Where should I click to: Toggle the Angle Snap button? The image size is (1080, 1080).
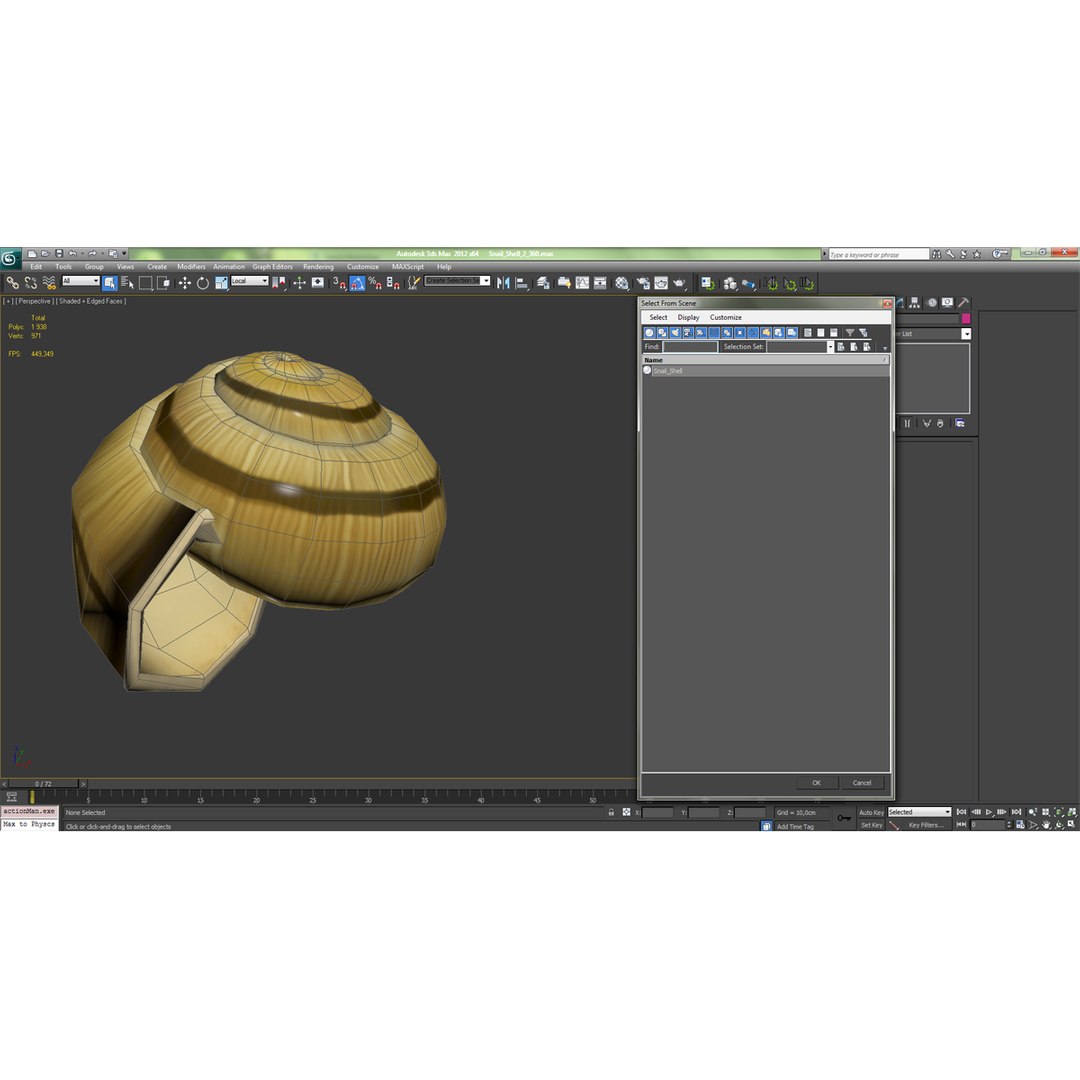pos(357,282)
